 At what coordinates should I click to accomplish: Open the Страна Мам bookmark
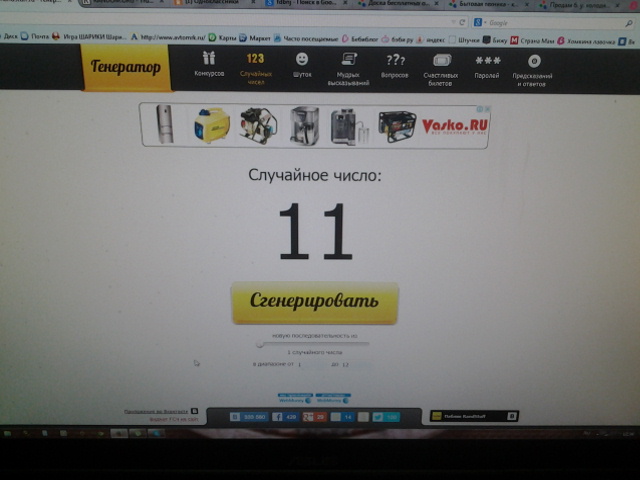pyautogui.click(x=532, y=40)
